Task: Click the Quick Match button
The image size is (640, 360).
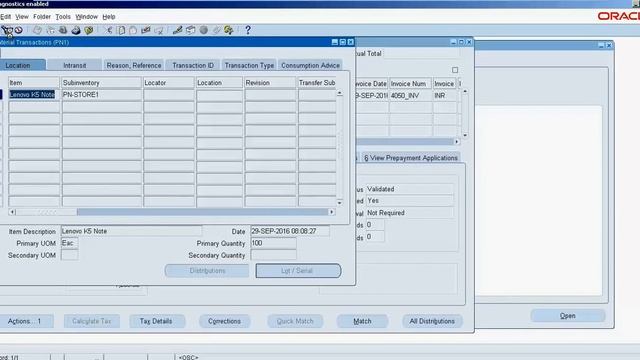Action: (x=295, y=321)
